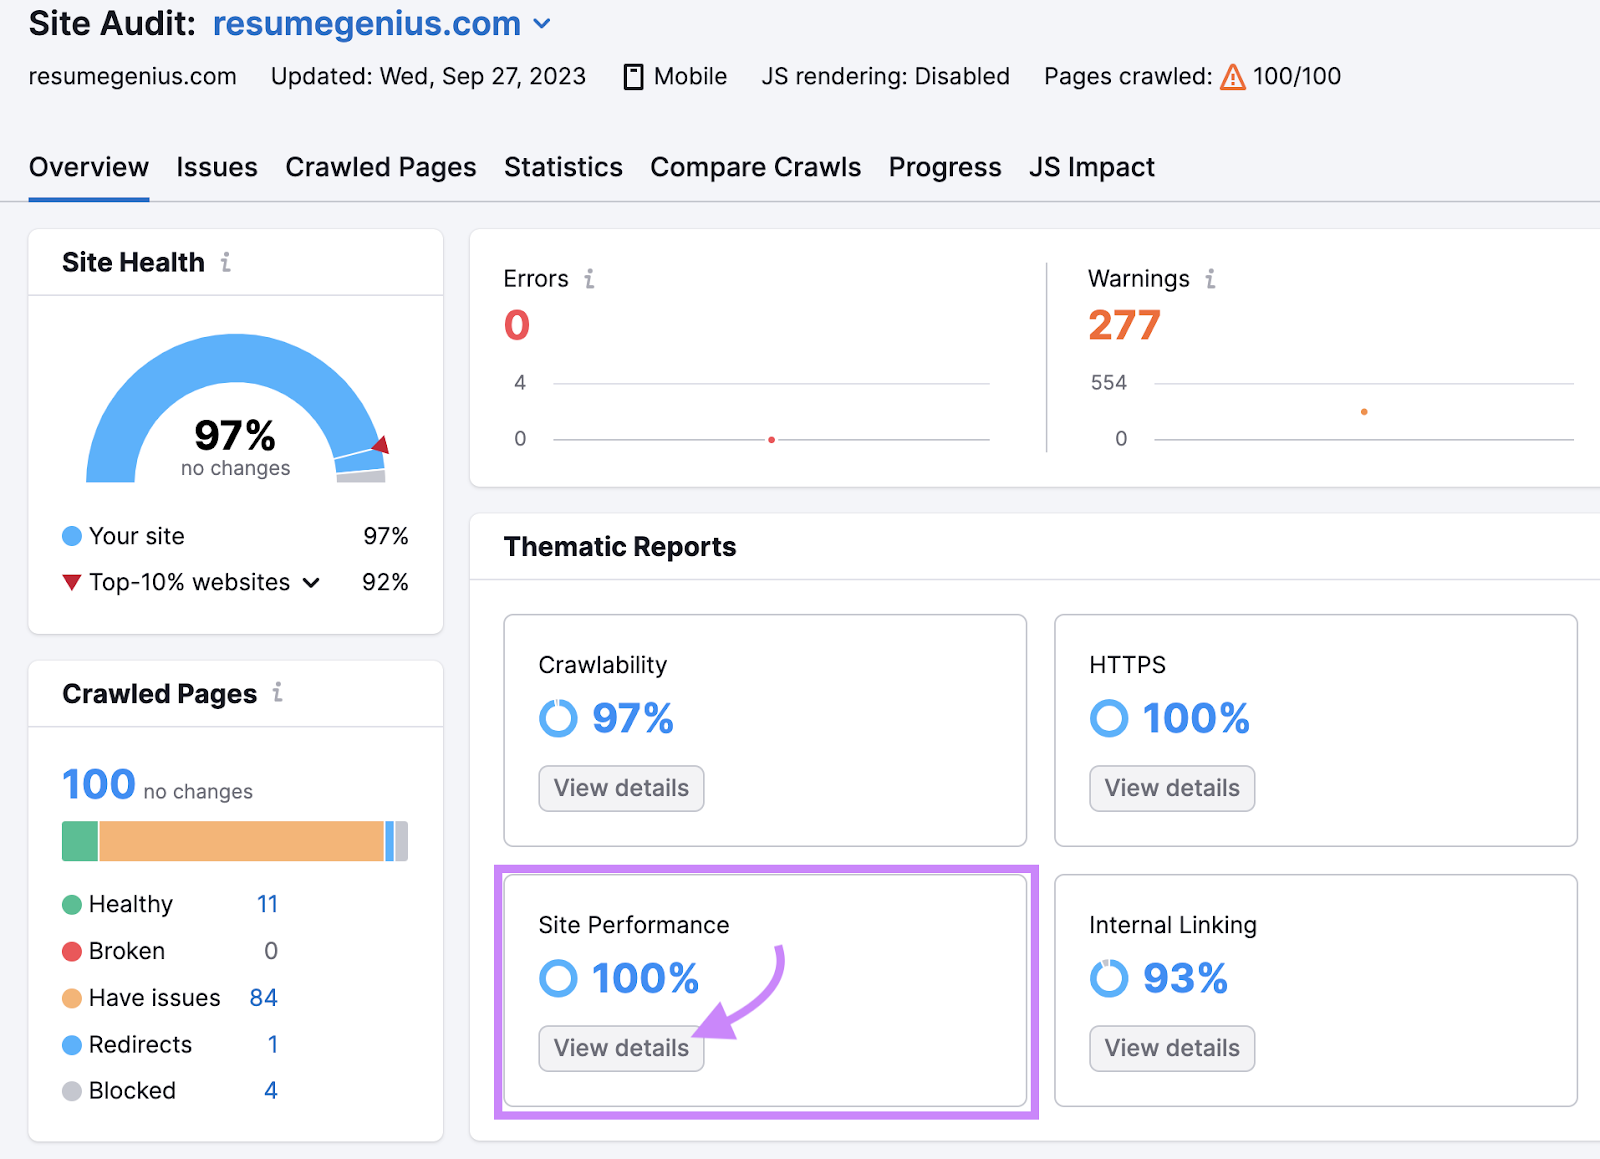Click the Your site 97% value
This screenshot has width=1600, height=1159.
point(386,536)
